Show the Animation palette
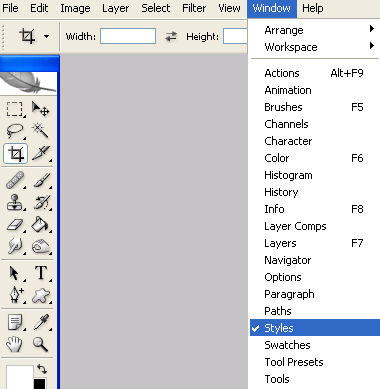 tap(315, 90)
